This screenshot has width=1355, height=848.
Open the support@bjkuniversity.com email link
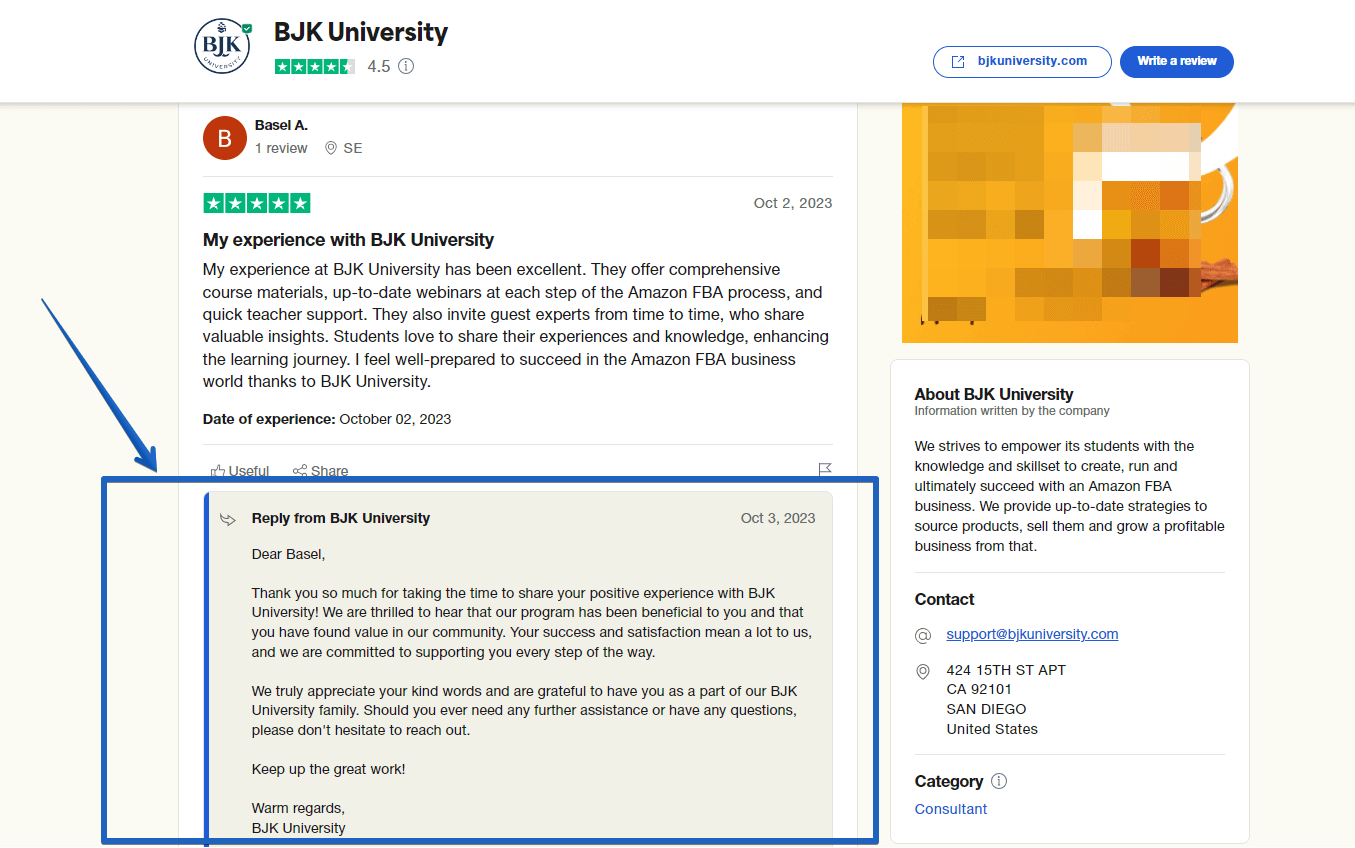[1032, 634]
